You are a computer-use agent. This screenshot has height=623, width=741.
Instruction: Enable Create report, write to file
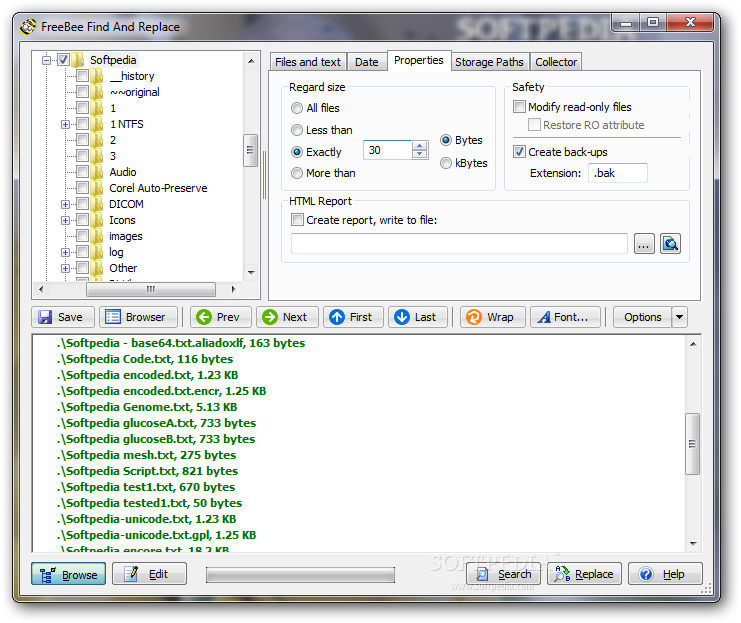click(x=297, y=220)
